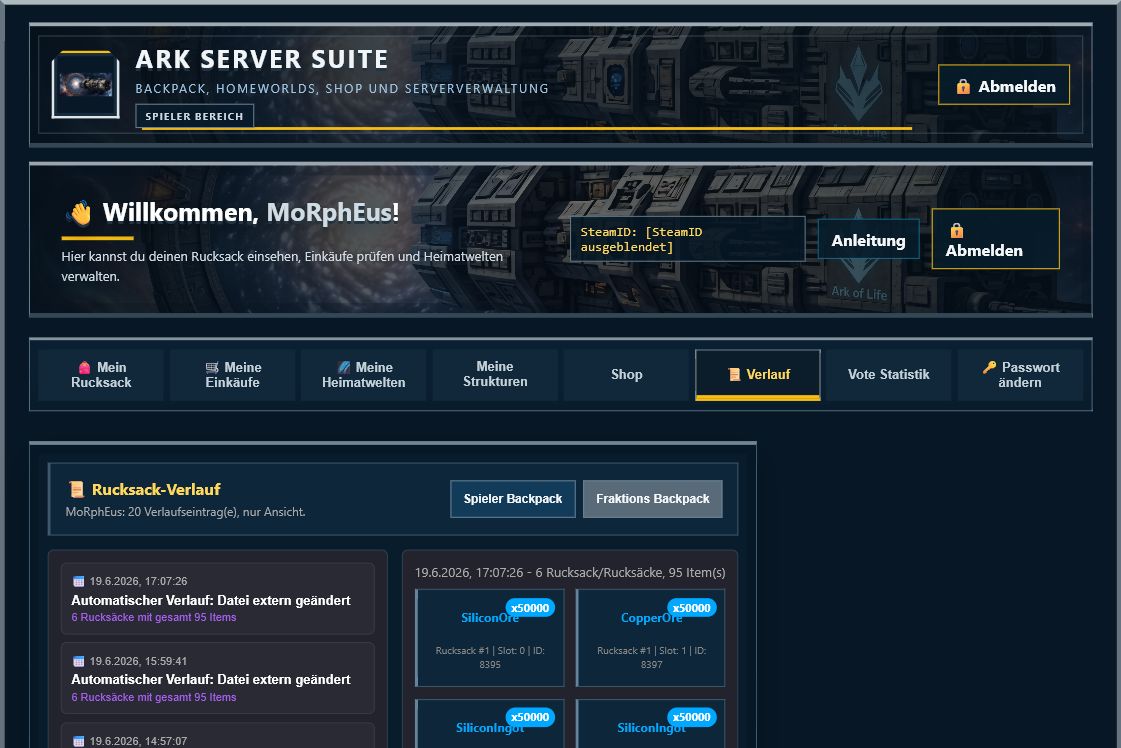Click the cart icon on Meine Einkäufe
Image resolution: width=1121 pixels, height=748 pixels.
pos(212,368)
